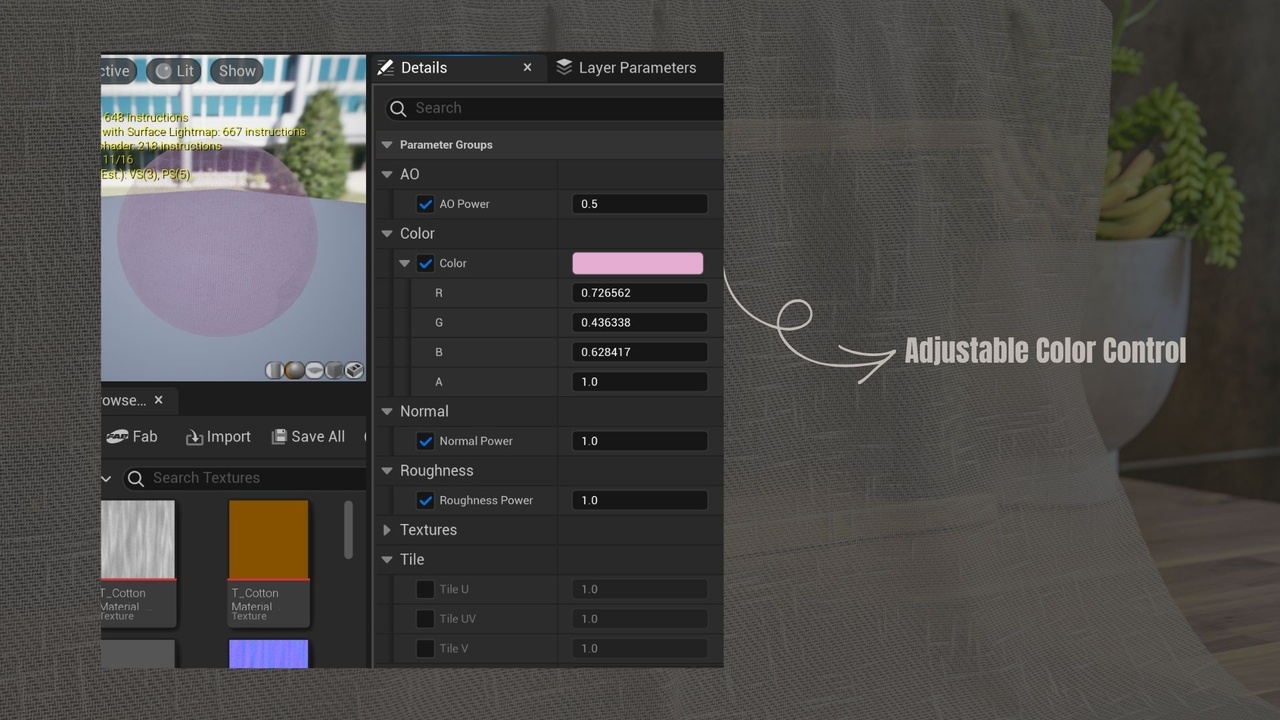Screen dimensions: 1280x720
Task: Focus the Search Textures box
Action: coord(245,478)
